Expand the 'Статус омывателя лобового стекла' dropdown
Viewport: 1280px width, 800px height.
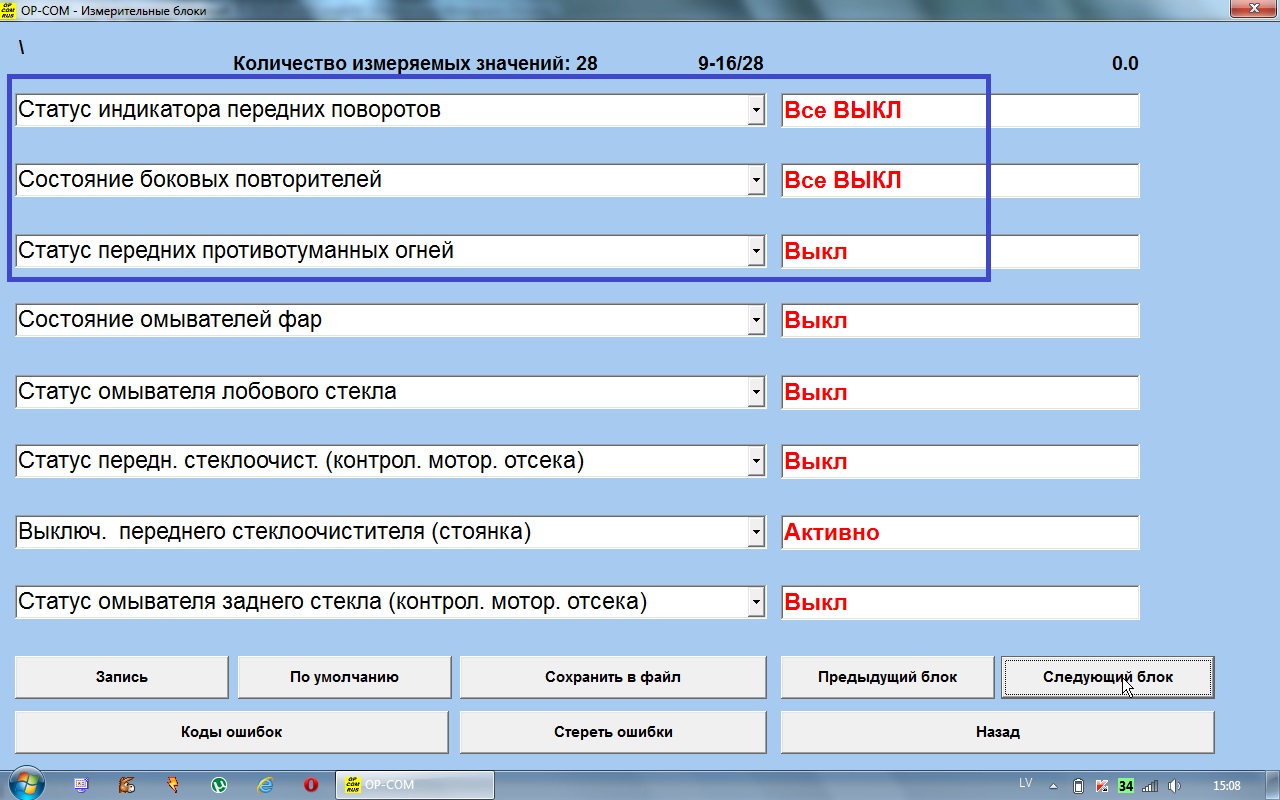[756, 392]
